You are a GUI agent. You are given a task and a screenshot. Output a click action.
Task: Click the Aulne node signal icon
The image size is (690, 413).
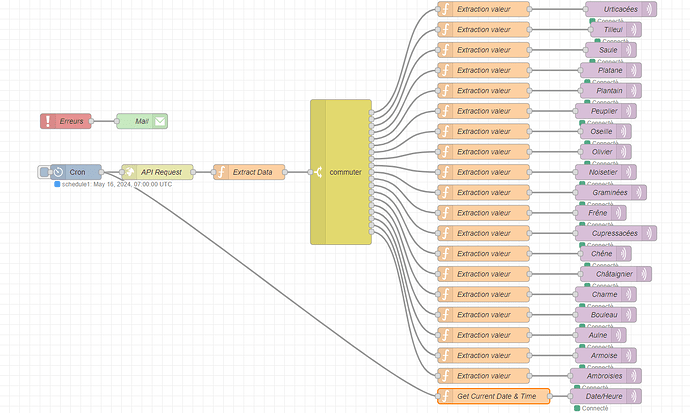pyautogui.click(x=618, y=335)
